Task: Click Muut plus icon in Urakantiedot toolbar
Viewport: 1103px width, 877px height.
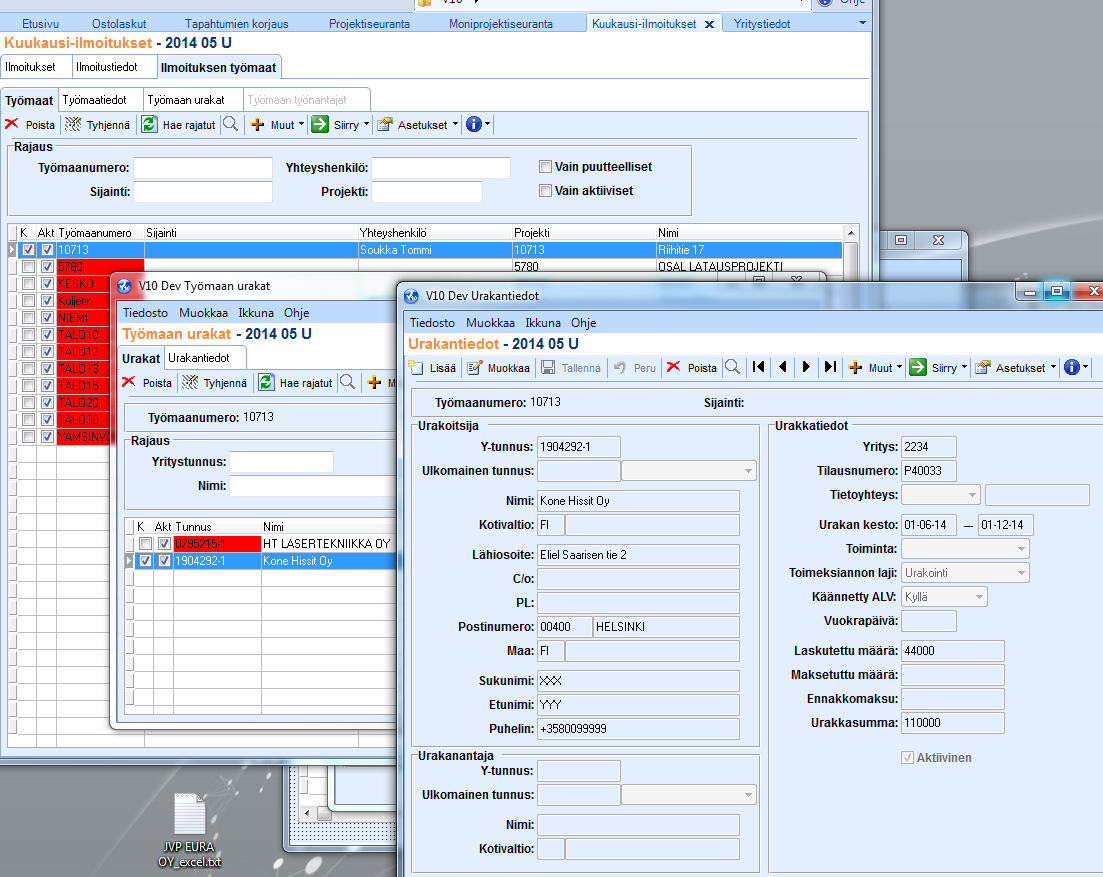Action: pos(855,367)
